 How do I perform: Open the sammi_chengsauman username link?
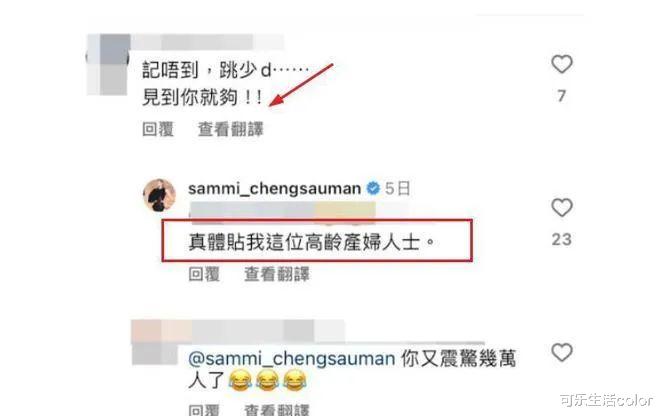tap(274, 188)
